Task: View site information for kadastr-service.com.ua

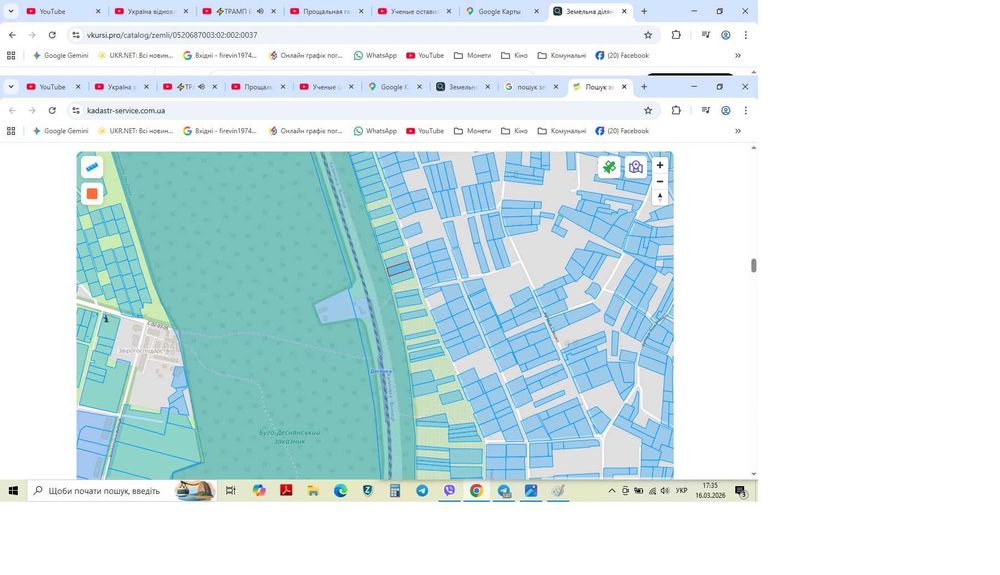Action: (x=76, y=110)
